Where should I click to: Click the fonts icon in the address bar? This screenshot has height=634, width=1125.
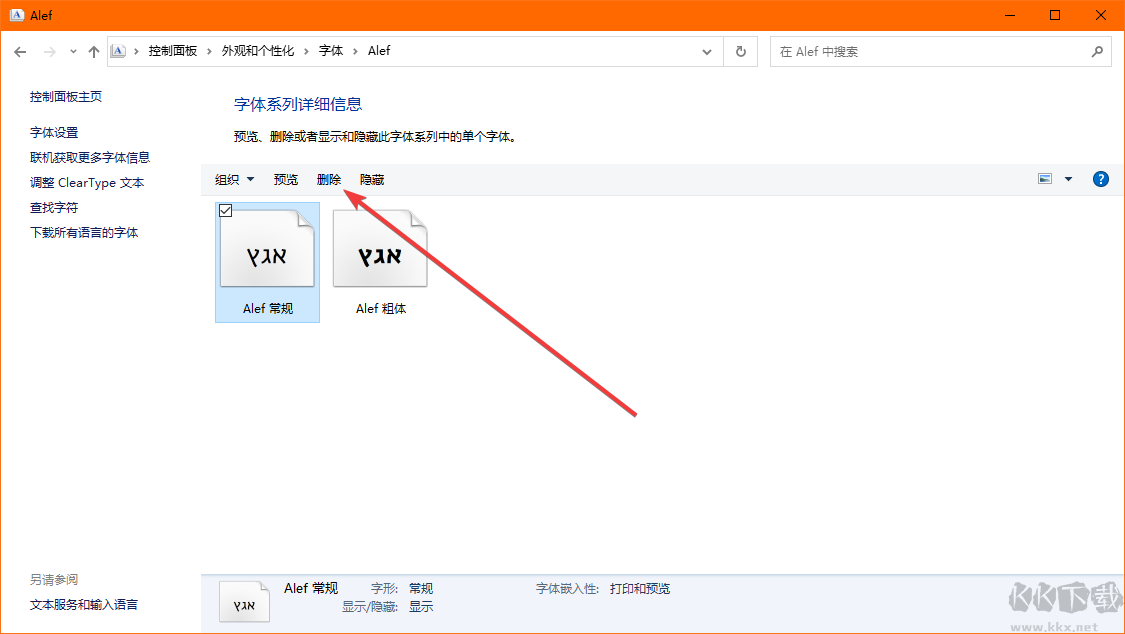(118, 50)
